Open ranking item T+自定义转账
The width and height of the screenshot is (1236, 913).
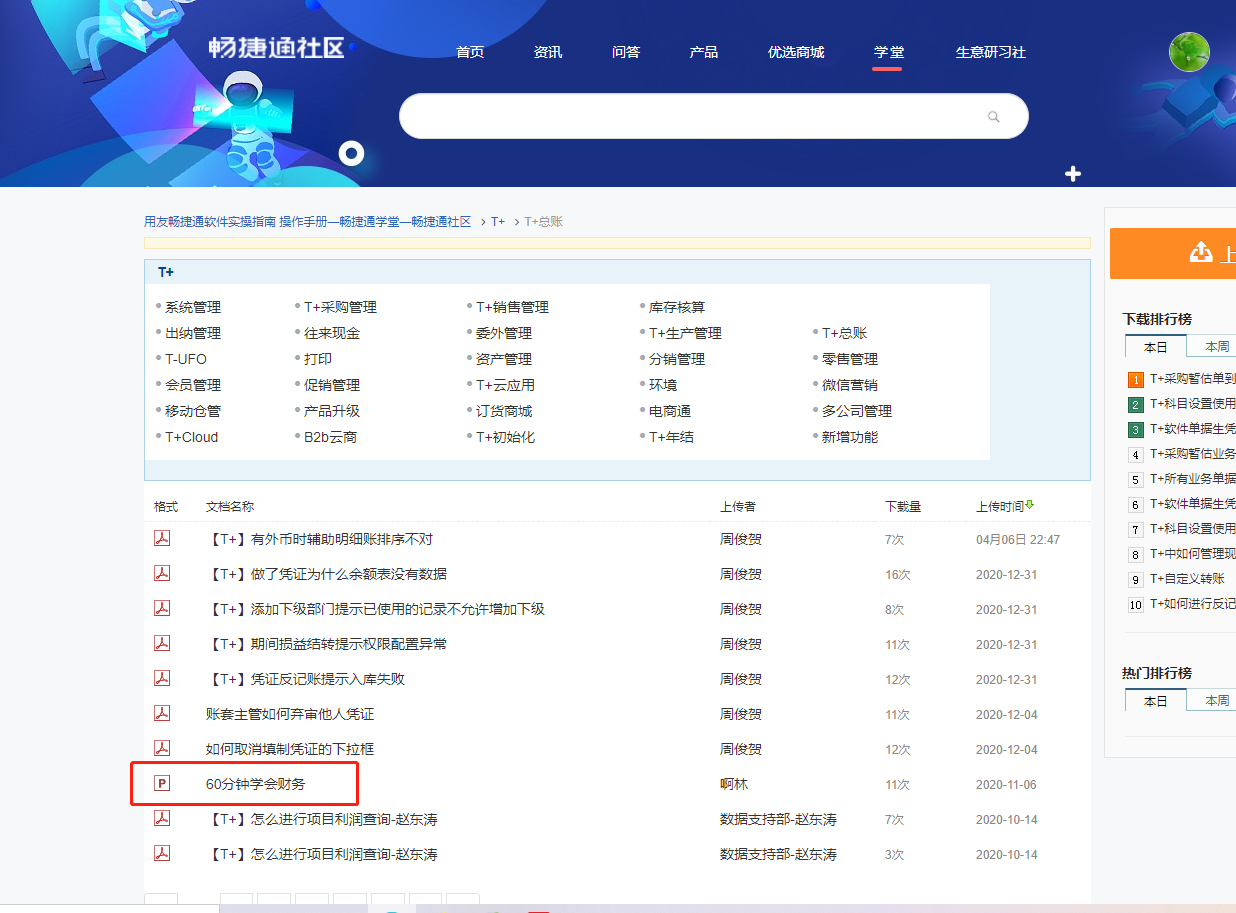tap(1187, 579)
